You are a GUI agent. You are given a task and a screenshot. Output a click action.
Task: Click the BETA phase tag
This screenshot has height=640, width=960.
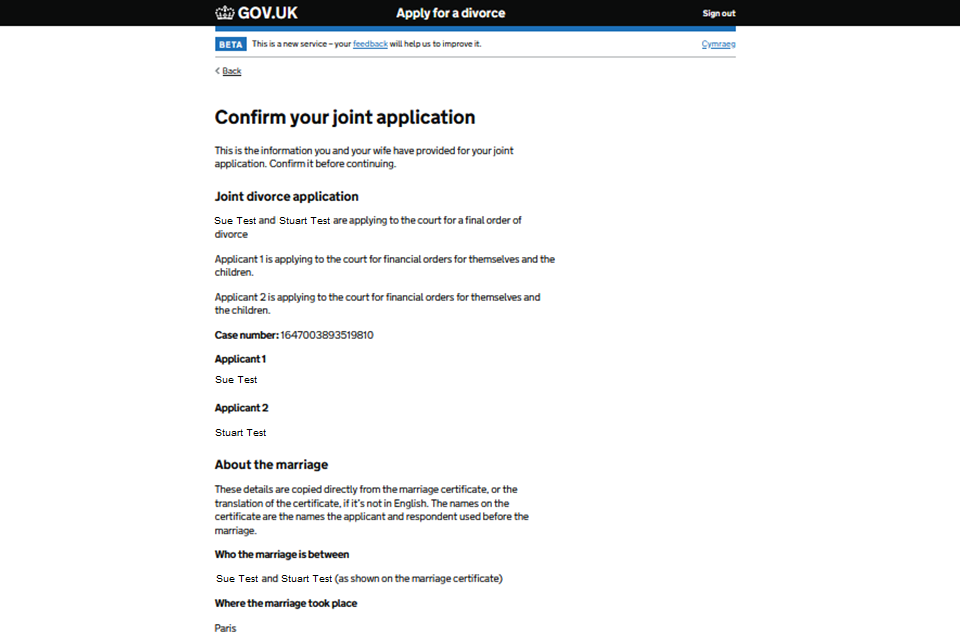pos(230,44)
